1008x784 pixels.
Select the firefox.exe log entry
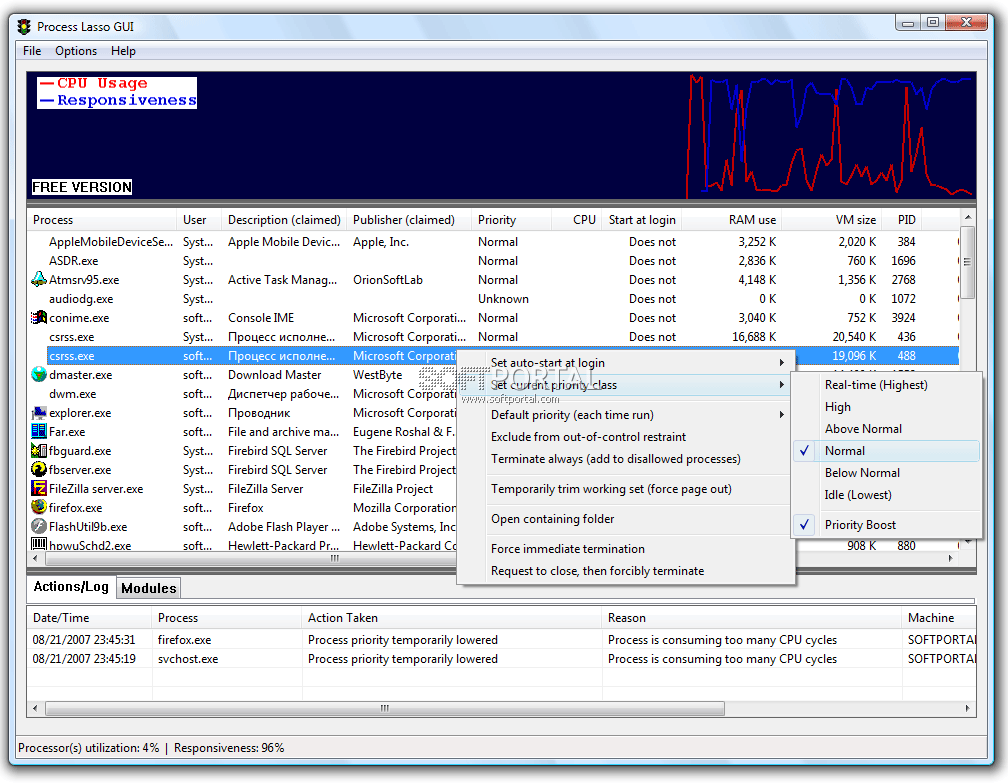(x=501, y=639)
